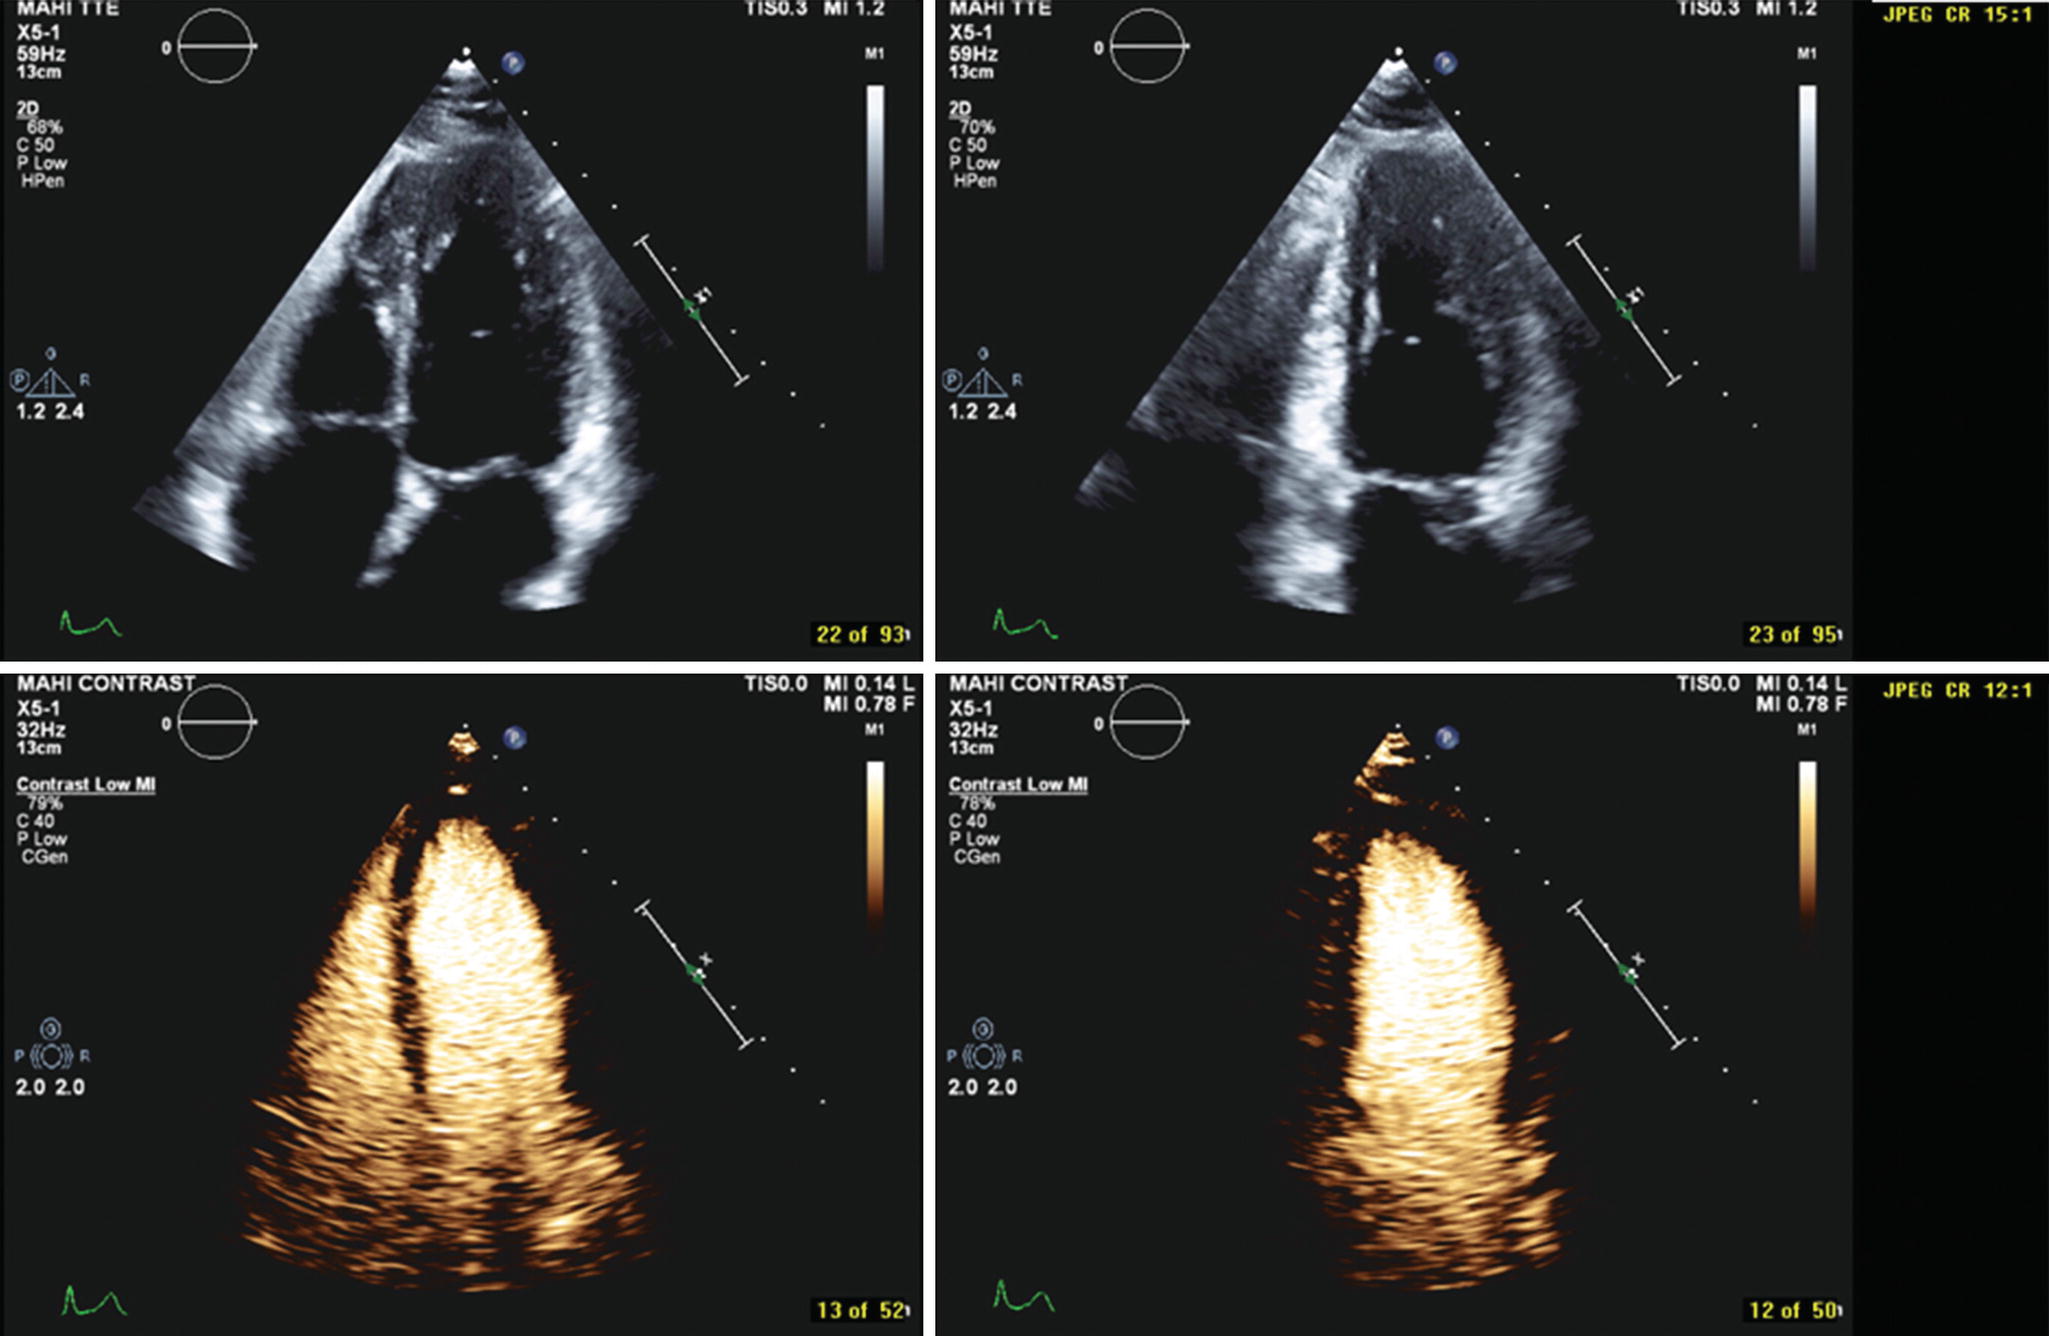The width and height of the screenshot is (2049, 1336).
Task: Click the contrast gain value 78%
Action: tap(977, 803)
